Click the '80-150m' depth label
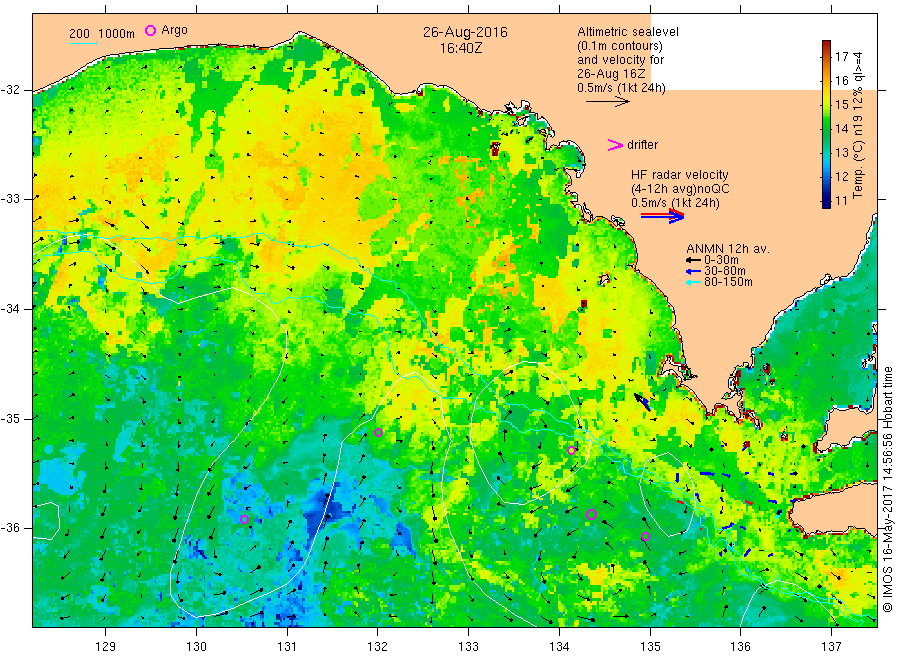The image size is (900, 660). pos(728,282)
